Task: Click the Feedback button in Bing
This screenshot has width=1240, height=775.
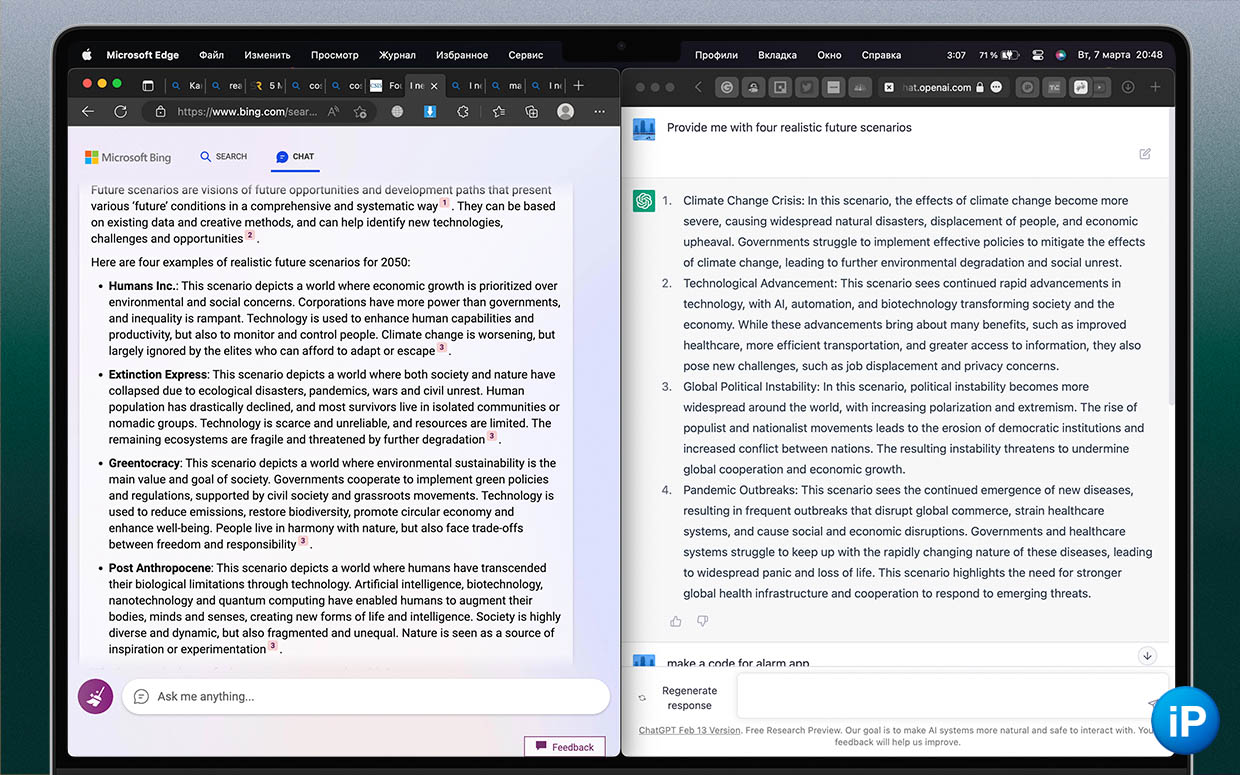Action: coord(565,747)
